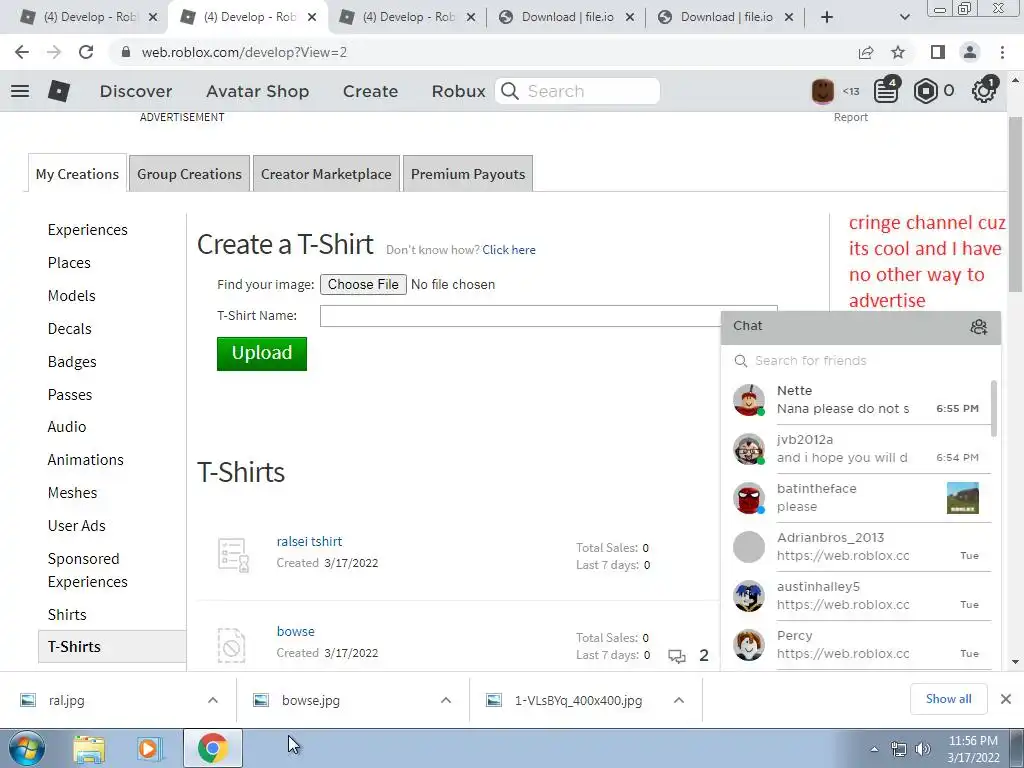Close the downloads bar
Viewport: 1024px width, 768px height.
[1006, 699]
